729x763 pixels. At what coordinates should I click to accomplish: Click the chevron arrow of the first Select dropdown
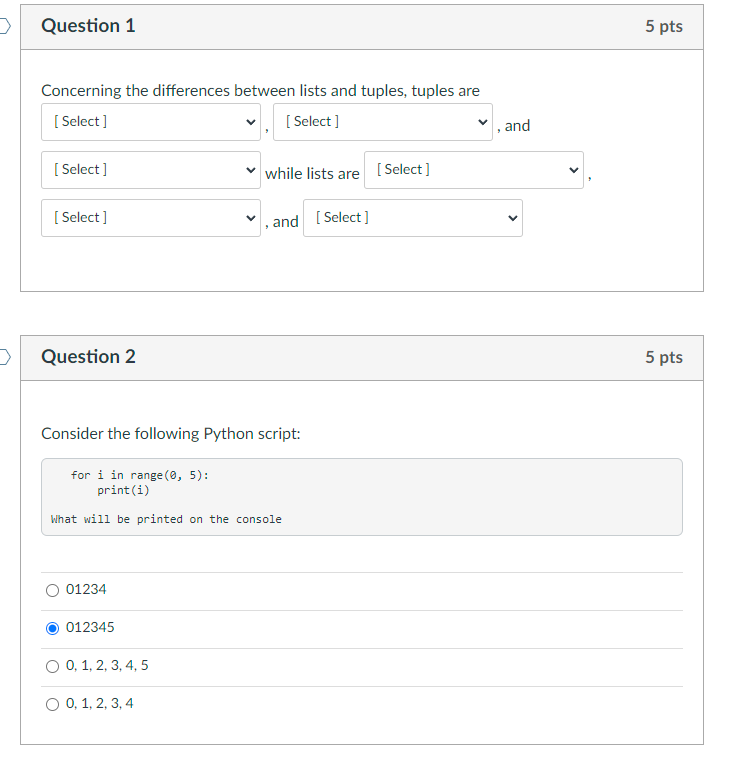click(x=251, y=122)
